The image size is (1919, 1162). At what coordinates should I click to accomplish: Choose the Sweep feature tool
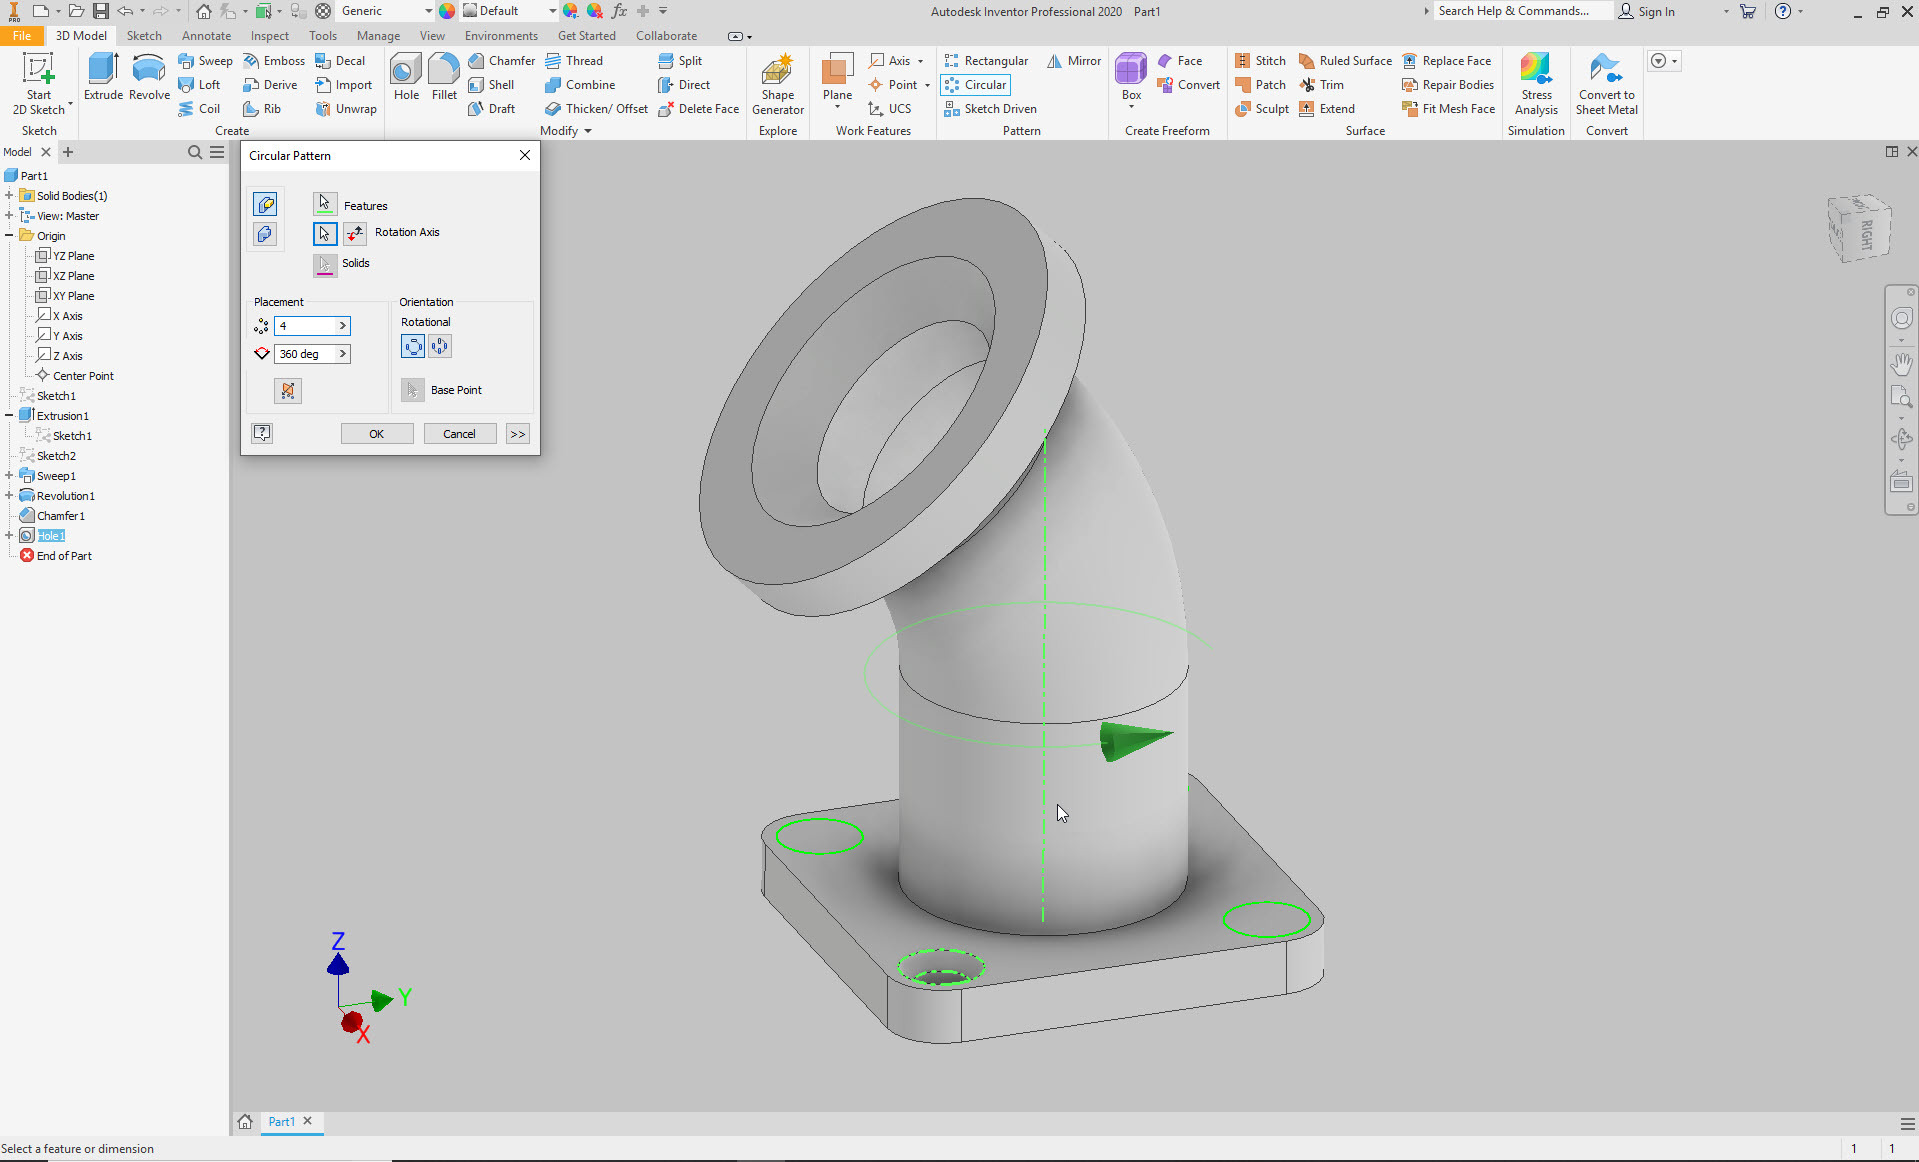point(205,61)
